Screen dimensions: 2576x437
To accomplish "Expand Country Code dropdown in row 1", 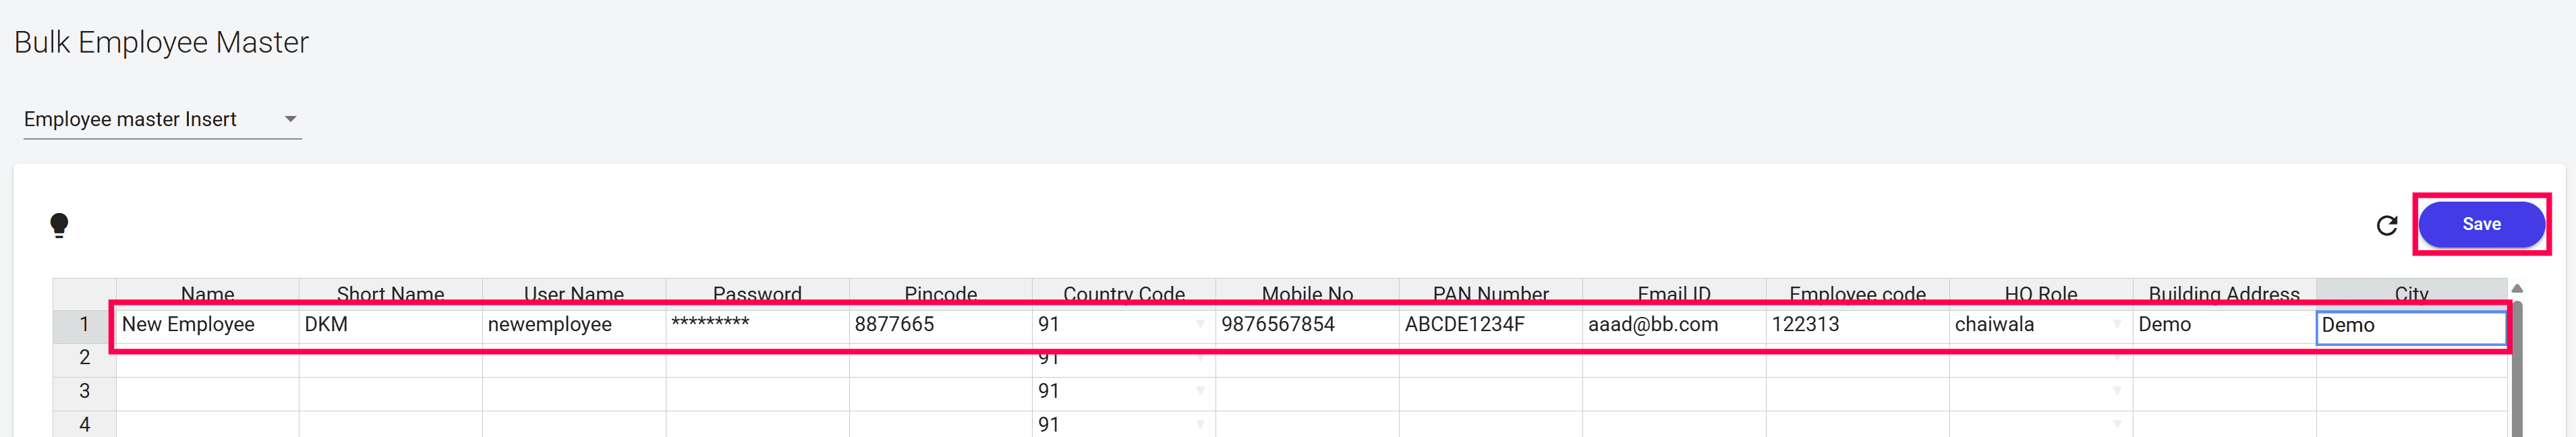I will click(x=1200, y=325).
